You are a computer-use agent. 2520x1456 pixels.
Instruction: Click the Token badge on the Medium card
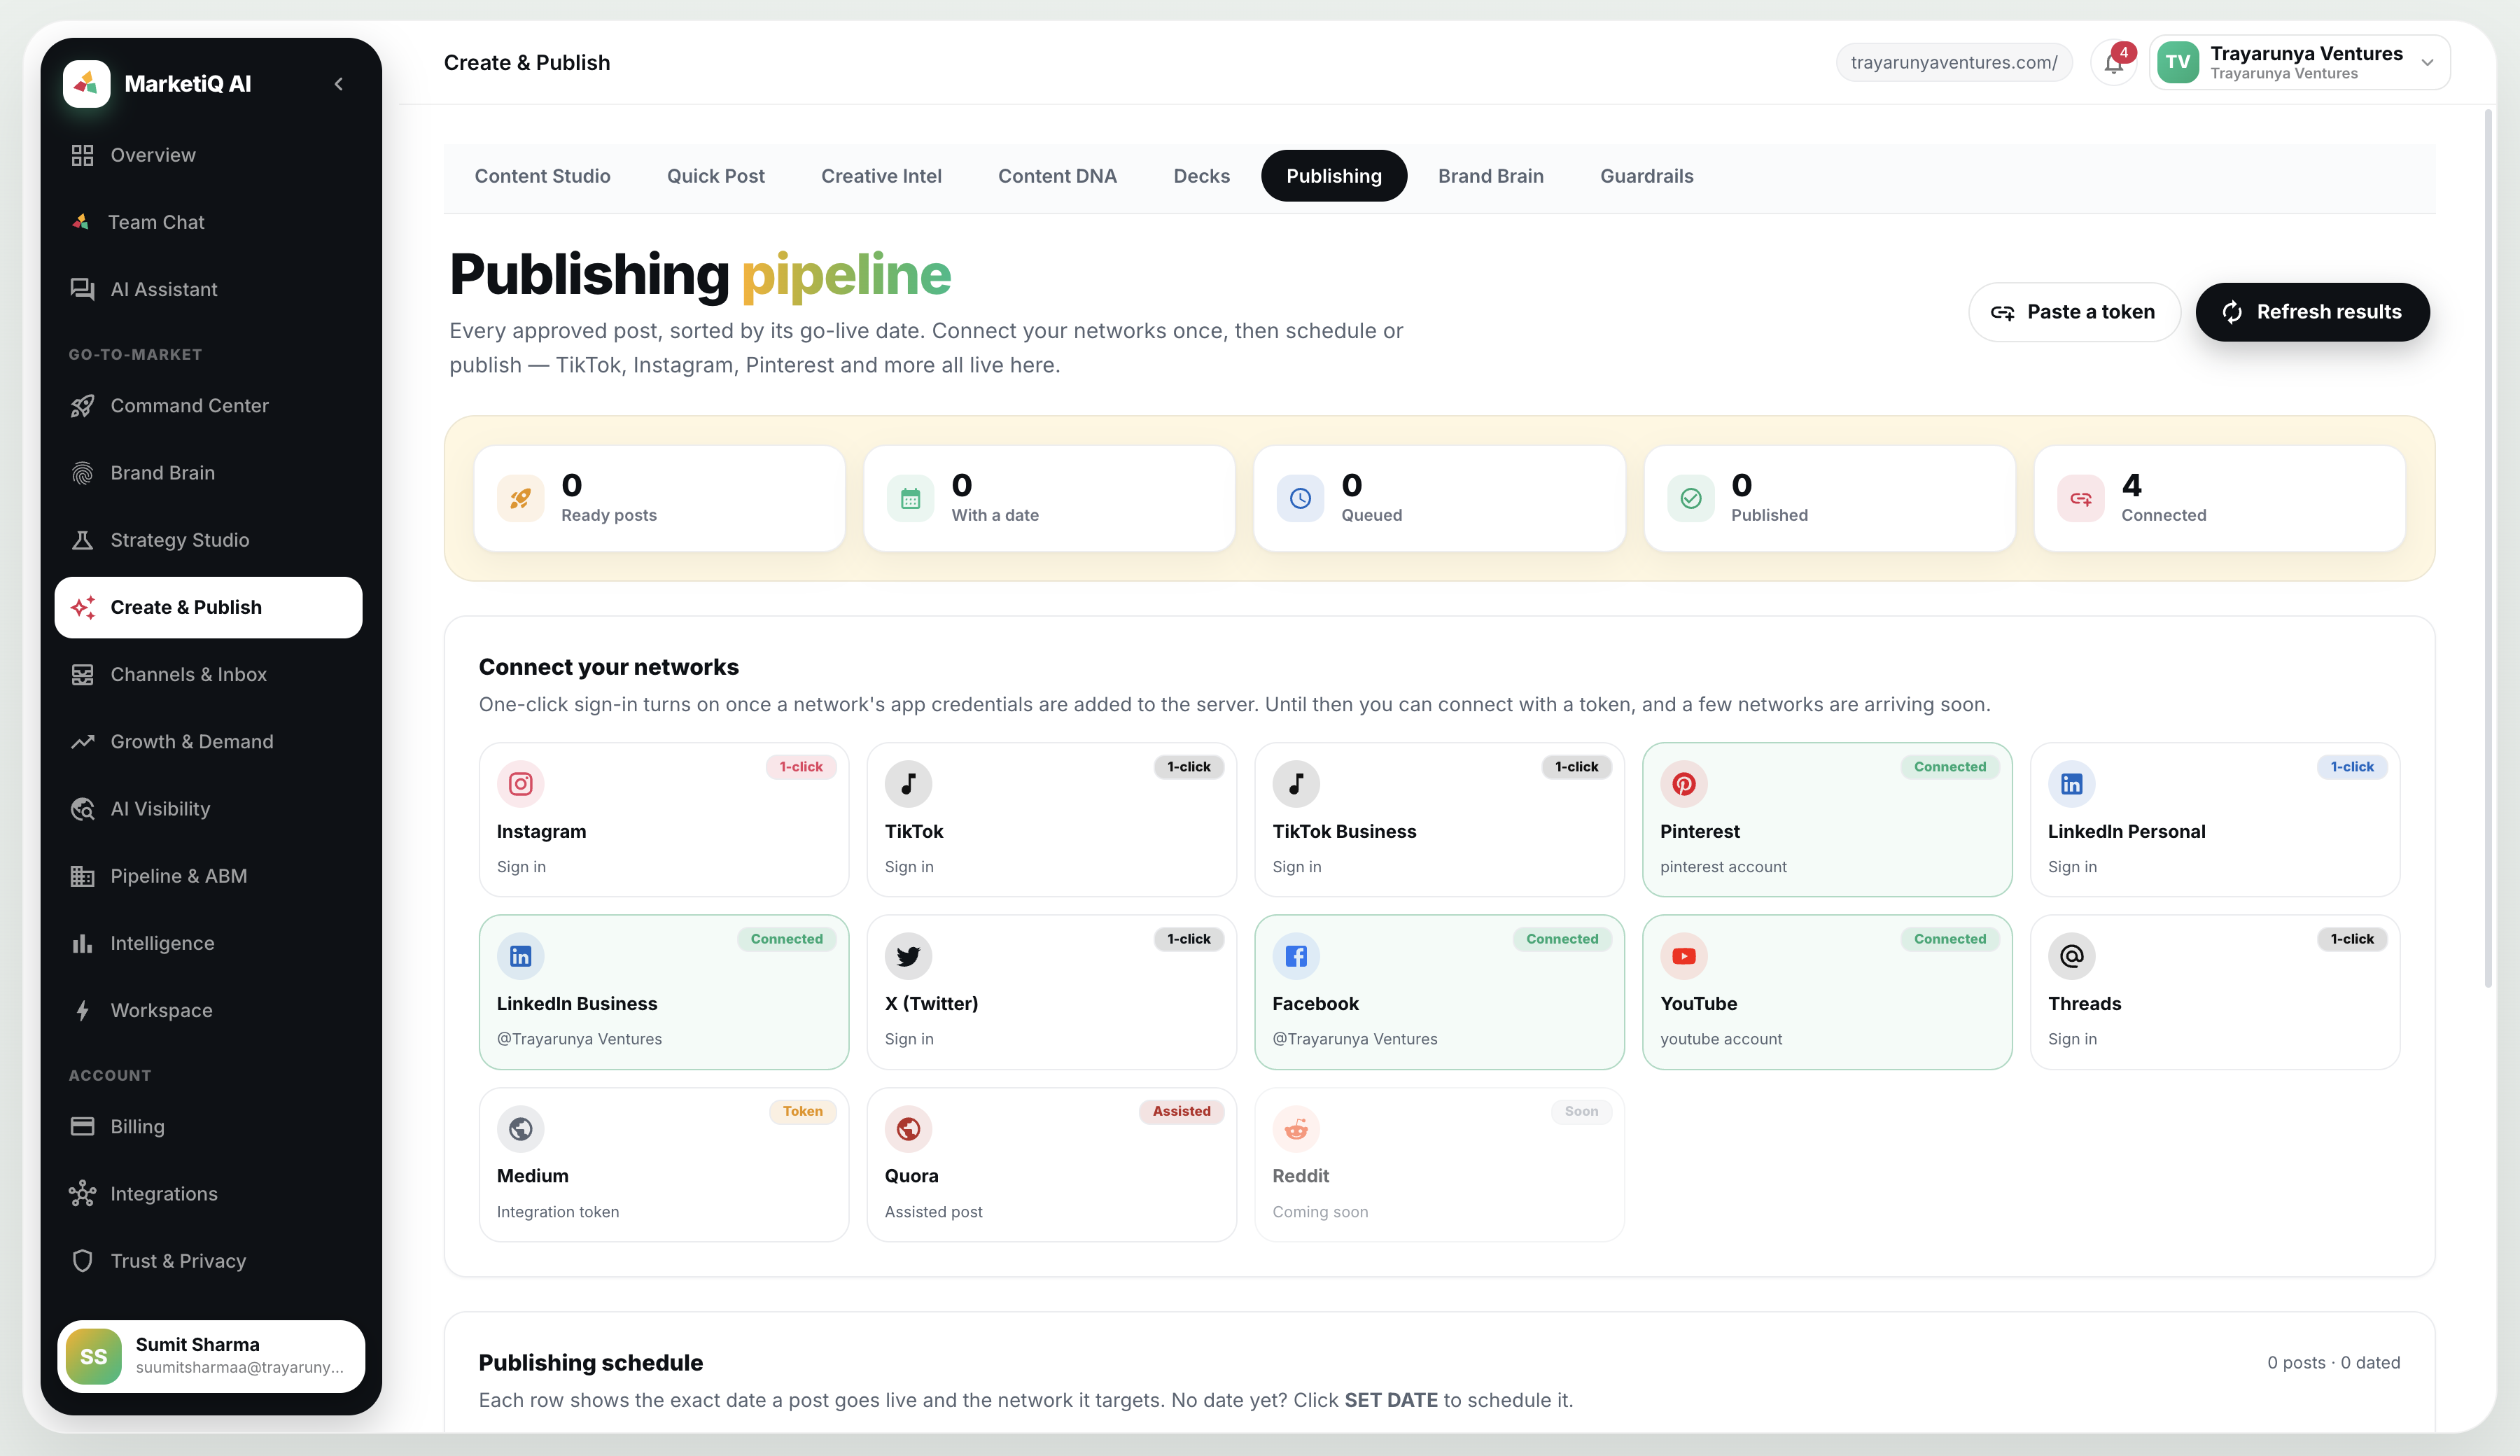click(803, 1111)
